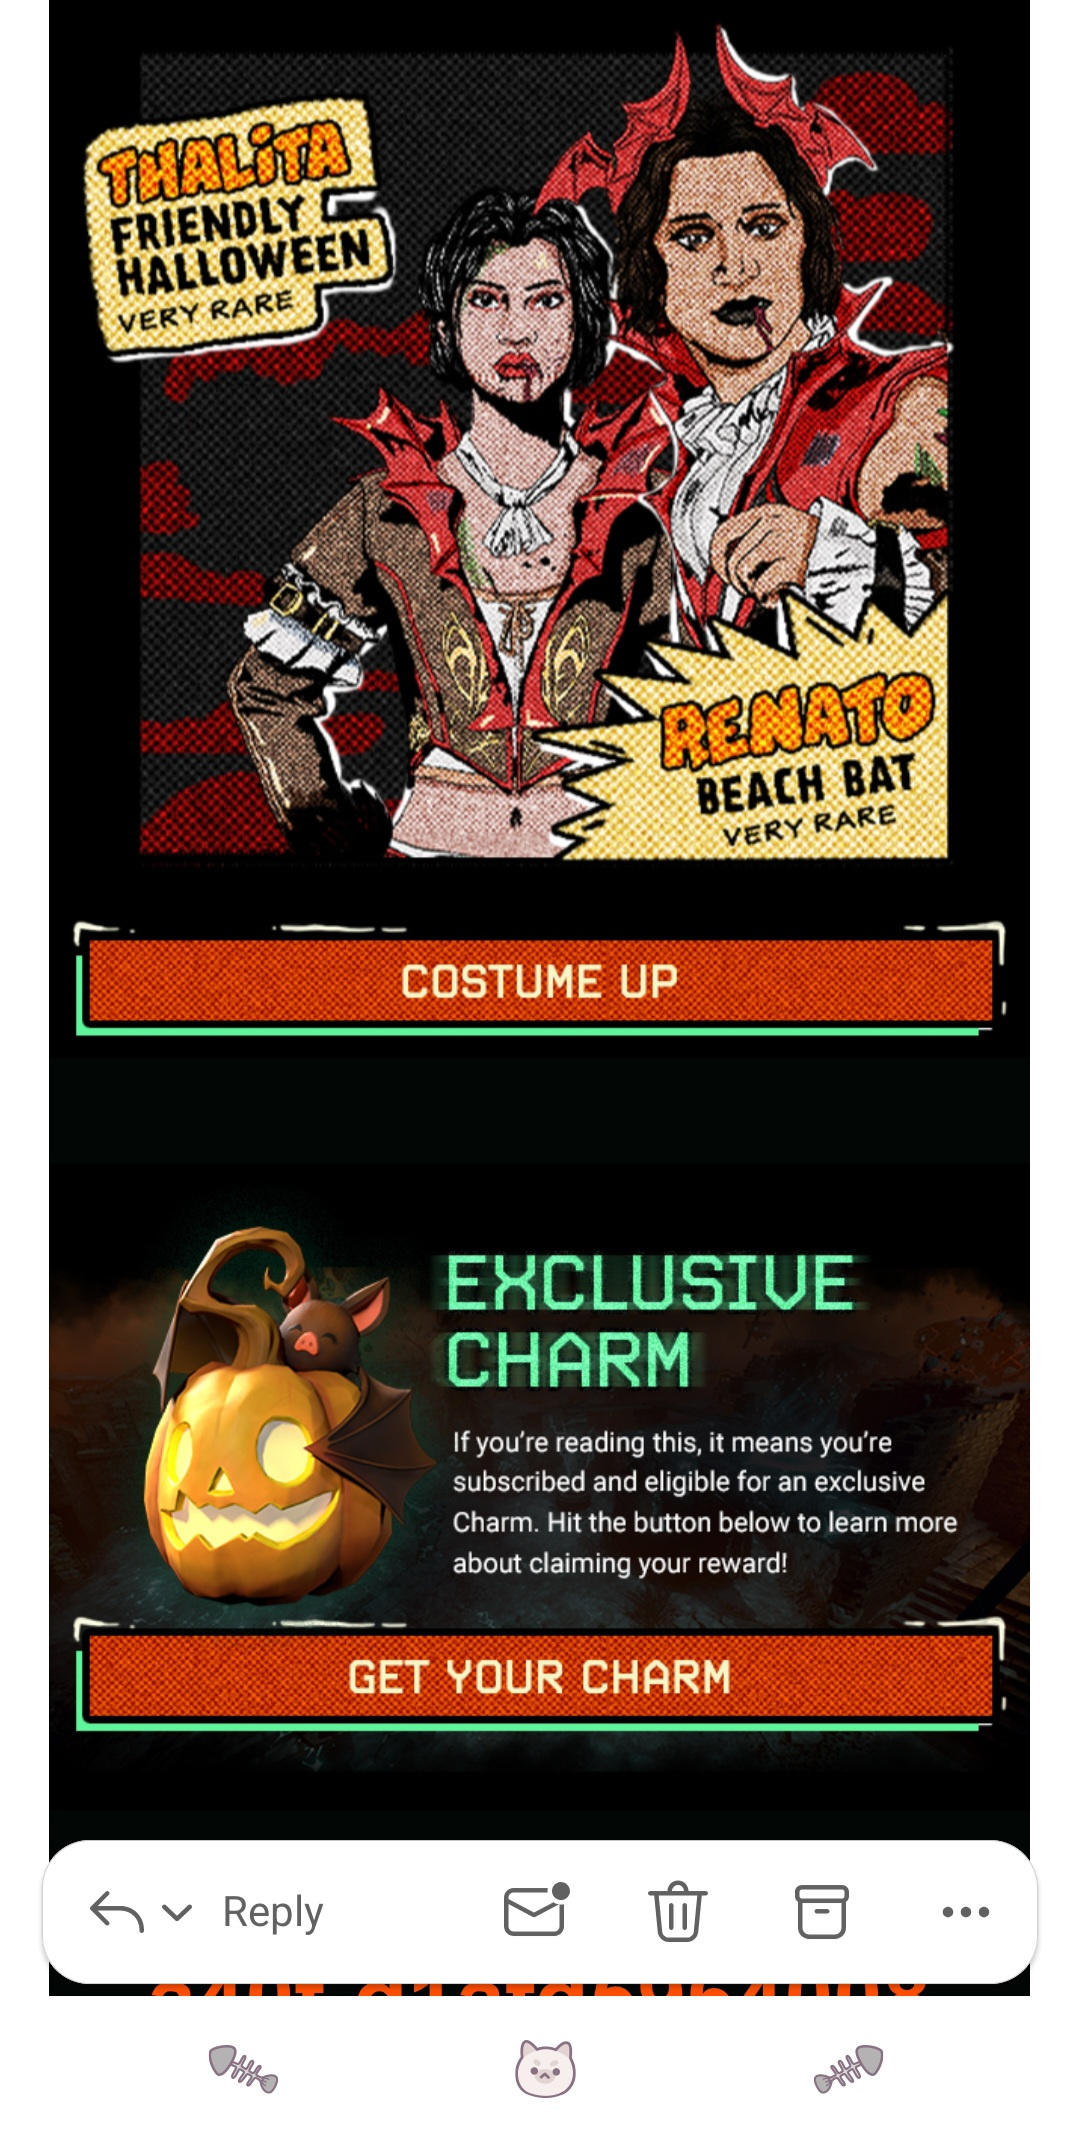Tap the cut-off orange text below reply bar
Image resolution: width=1080 pixels, height=2140 pixels.
coord(540,1990)
